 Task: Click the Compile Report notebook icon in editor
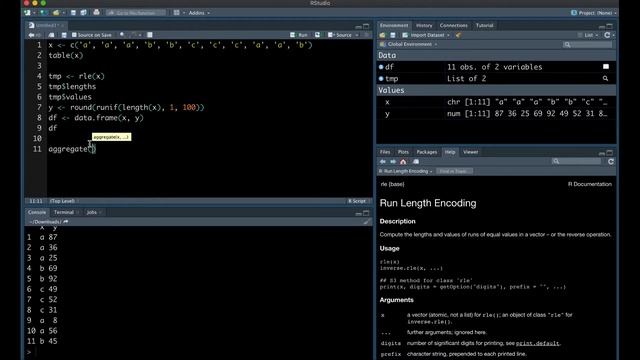[150, 35]
